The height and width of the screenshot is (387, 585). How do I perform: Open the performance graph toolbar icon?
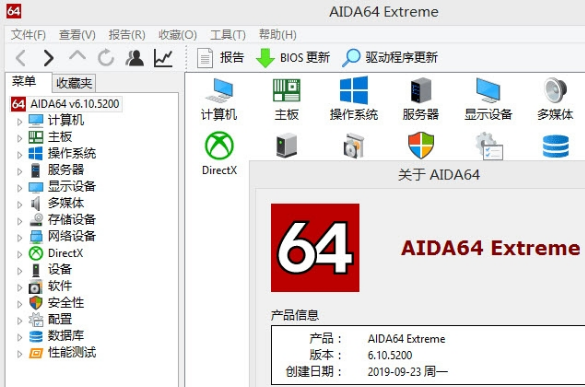[163, 58]
